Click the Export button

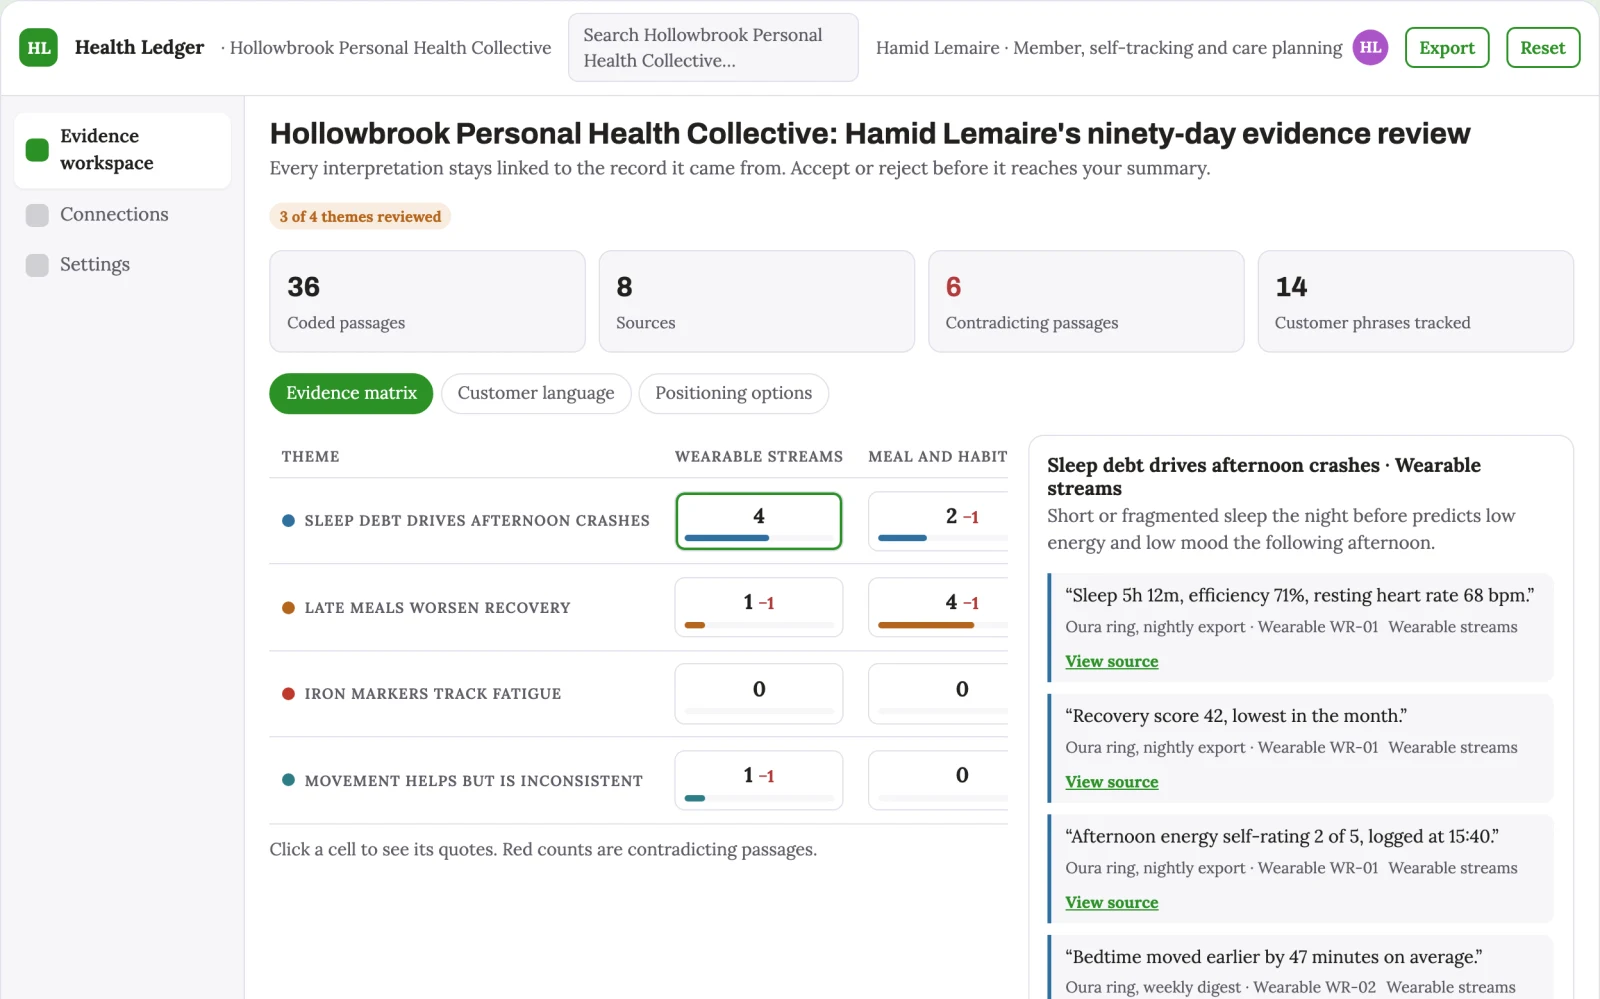pos(1447,48)
